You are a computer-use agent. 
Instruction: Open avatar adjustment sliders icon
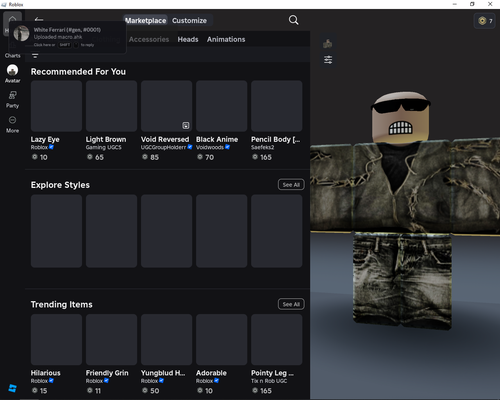[x=328, y=60]
